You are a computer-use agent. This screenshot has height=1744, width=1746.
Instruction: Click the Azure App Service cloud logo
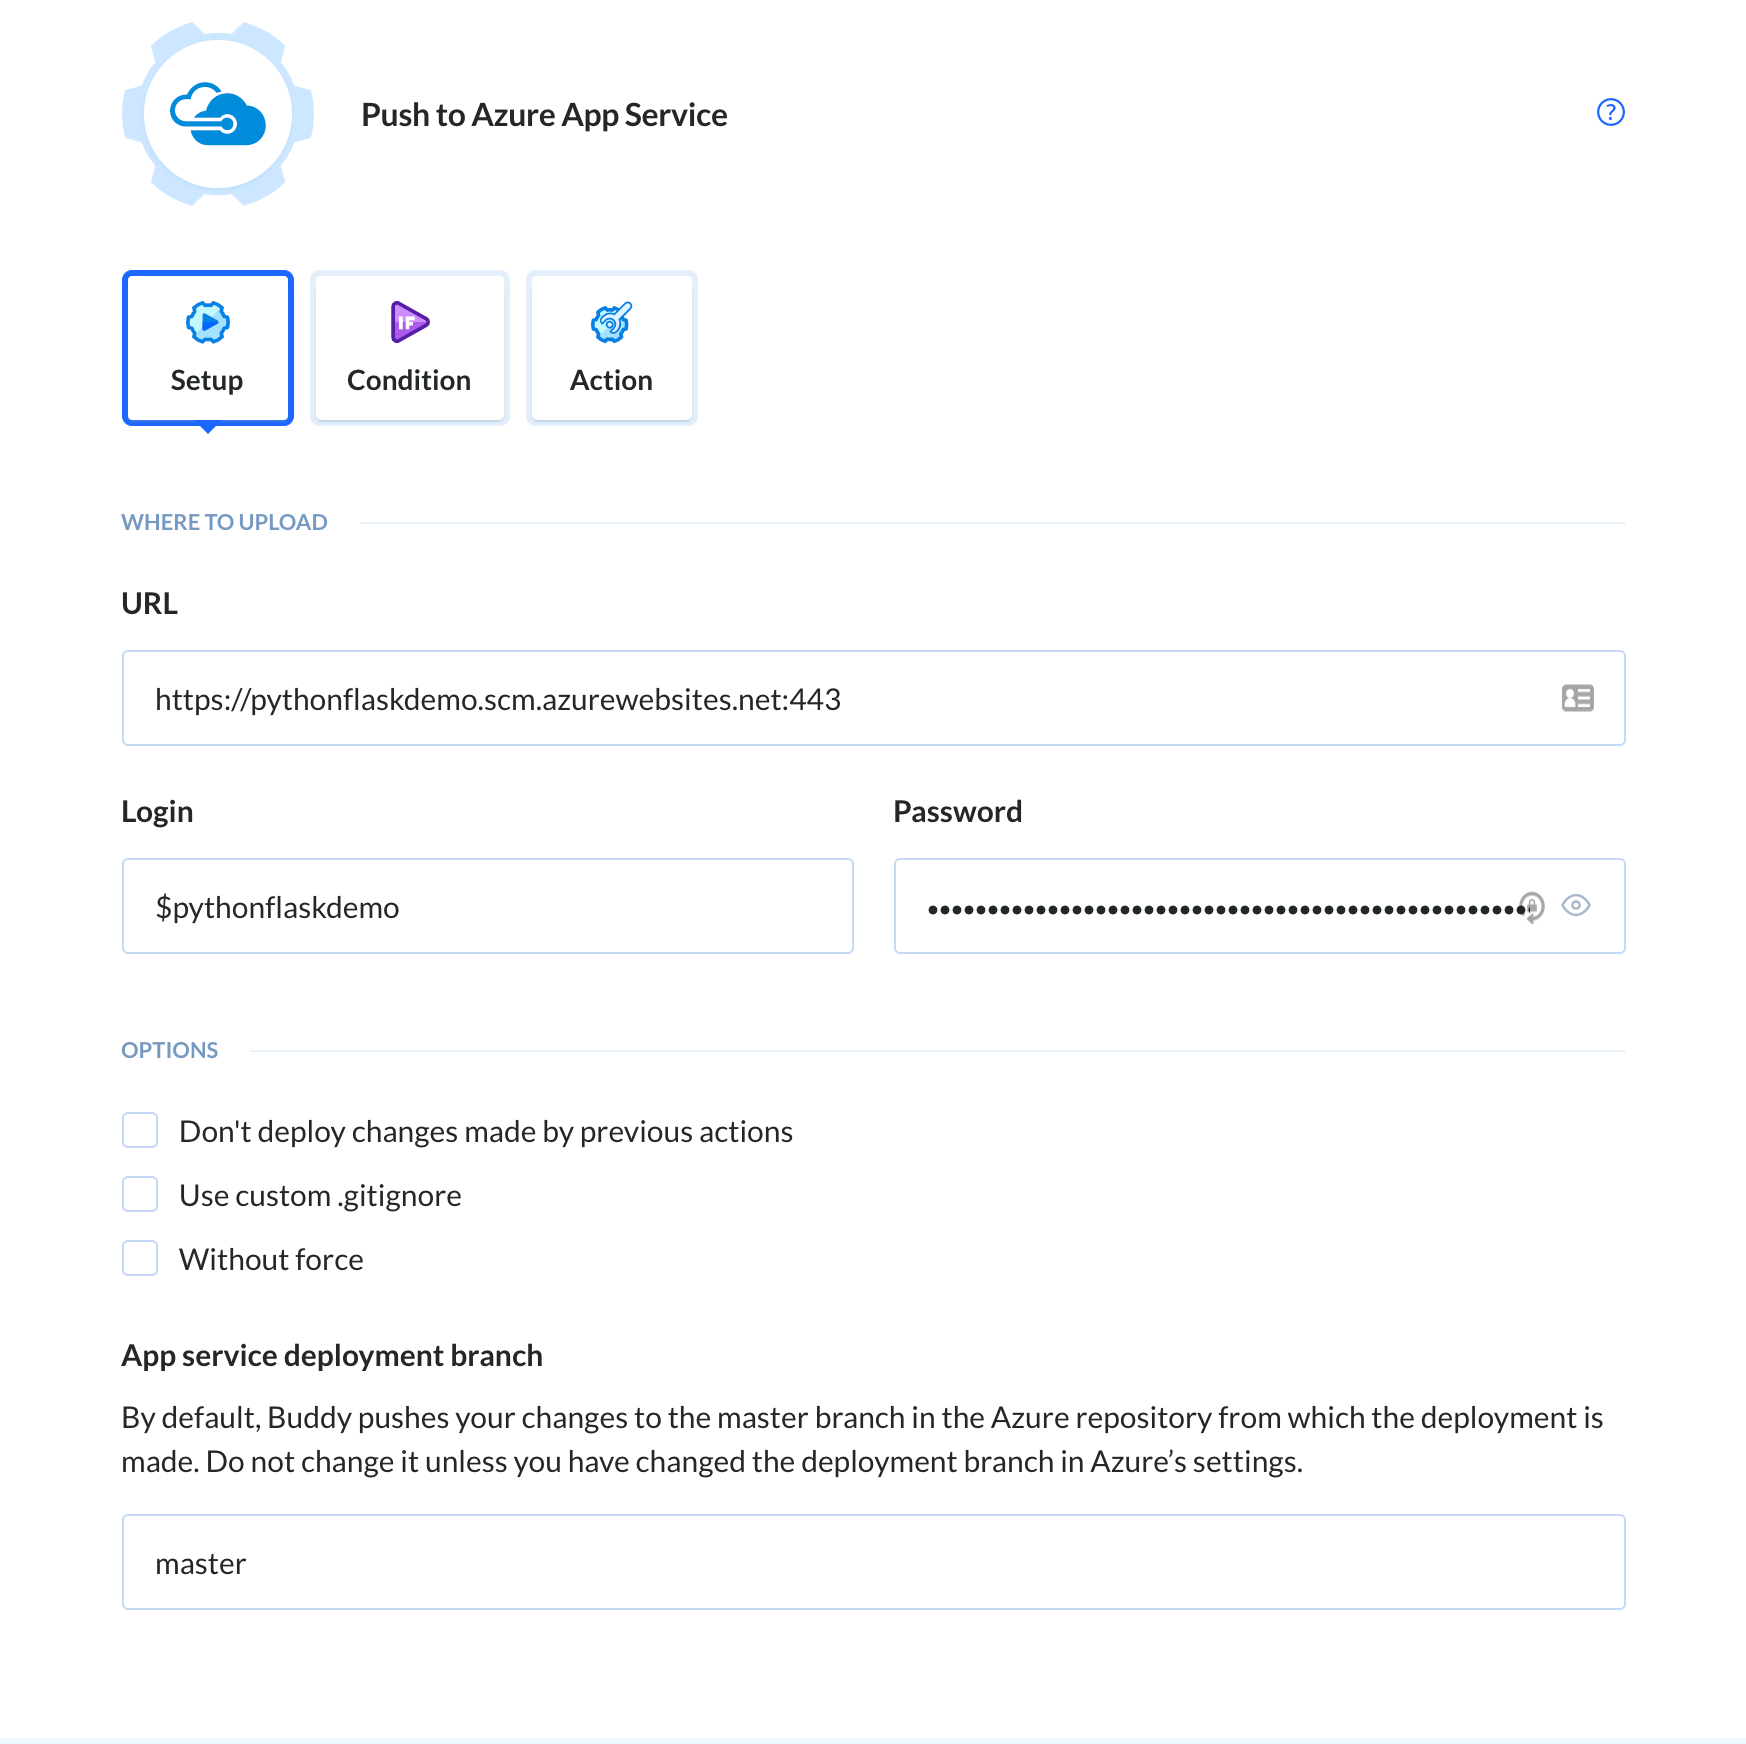click(218, 114)
